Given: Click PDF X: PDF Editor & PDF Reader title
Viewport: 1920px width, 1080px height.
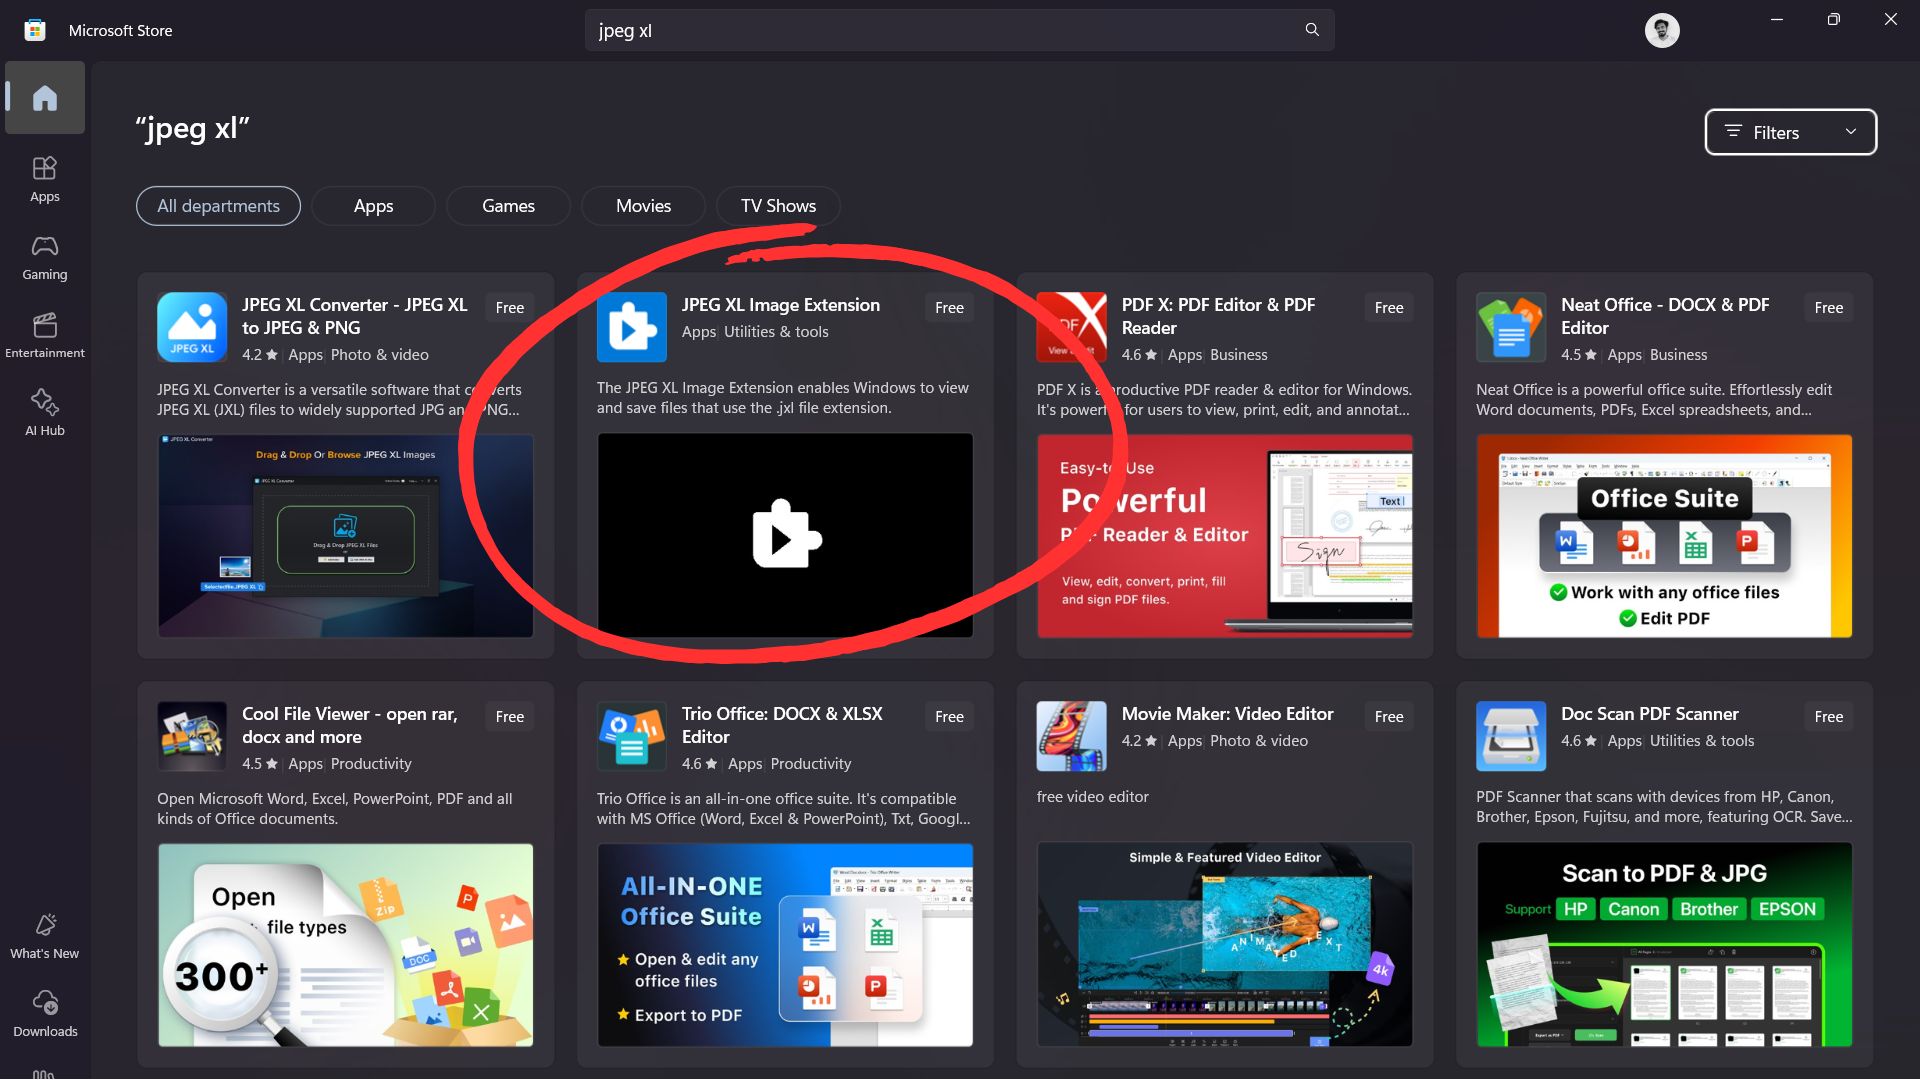Looking at the screenshot, I should tap(1218, 316).
